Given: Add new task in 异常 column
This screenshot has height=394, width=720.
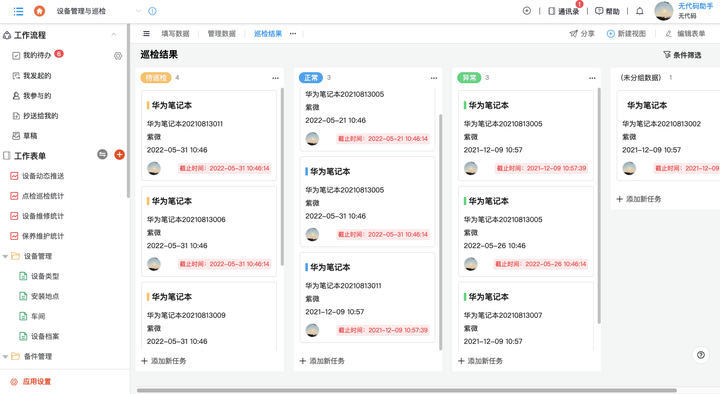Looking at the screenshot, I should tap(480, 361).
